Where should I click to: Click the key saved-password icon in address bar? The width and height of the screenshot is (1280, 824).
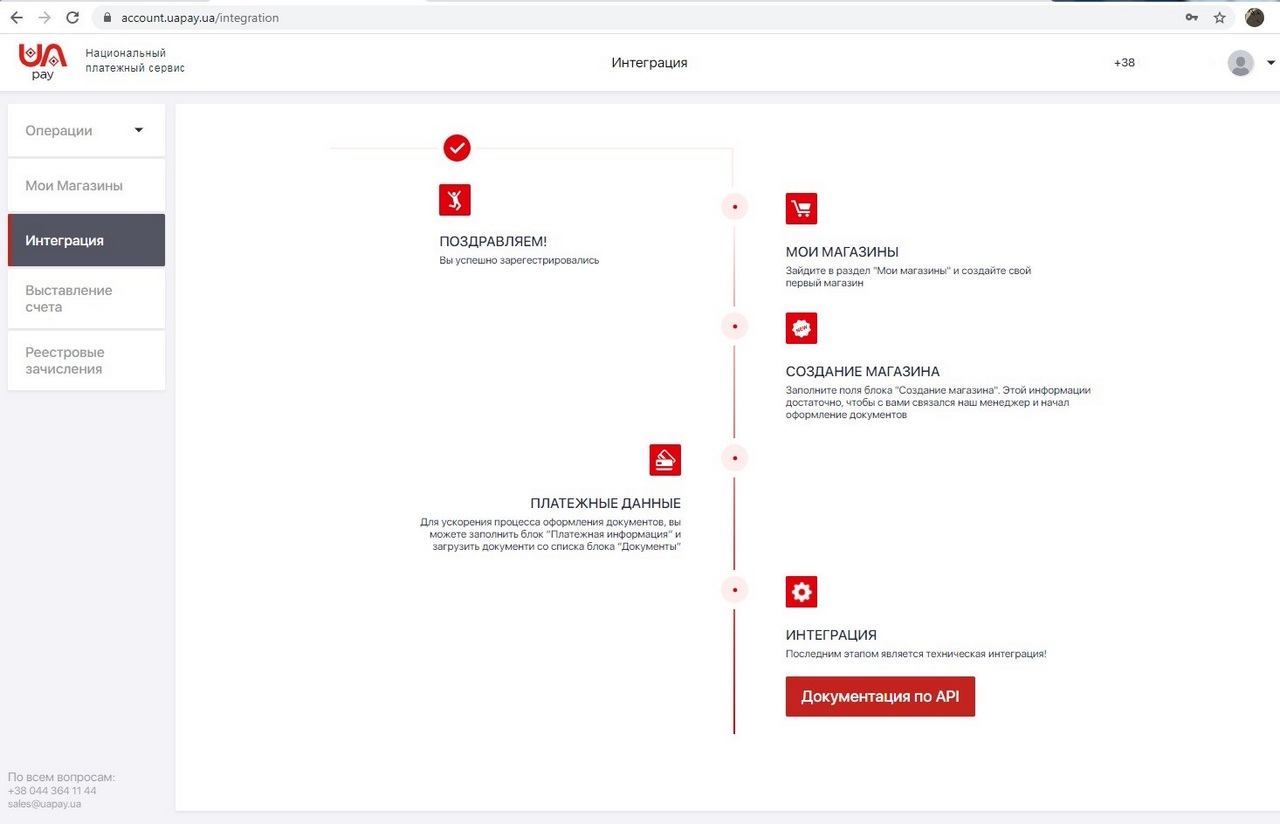click(1192, 18)
